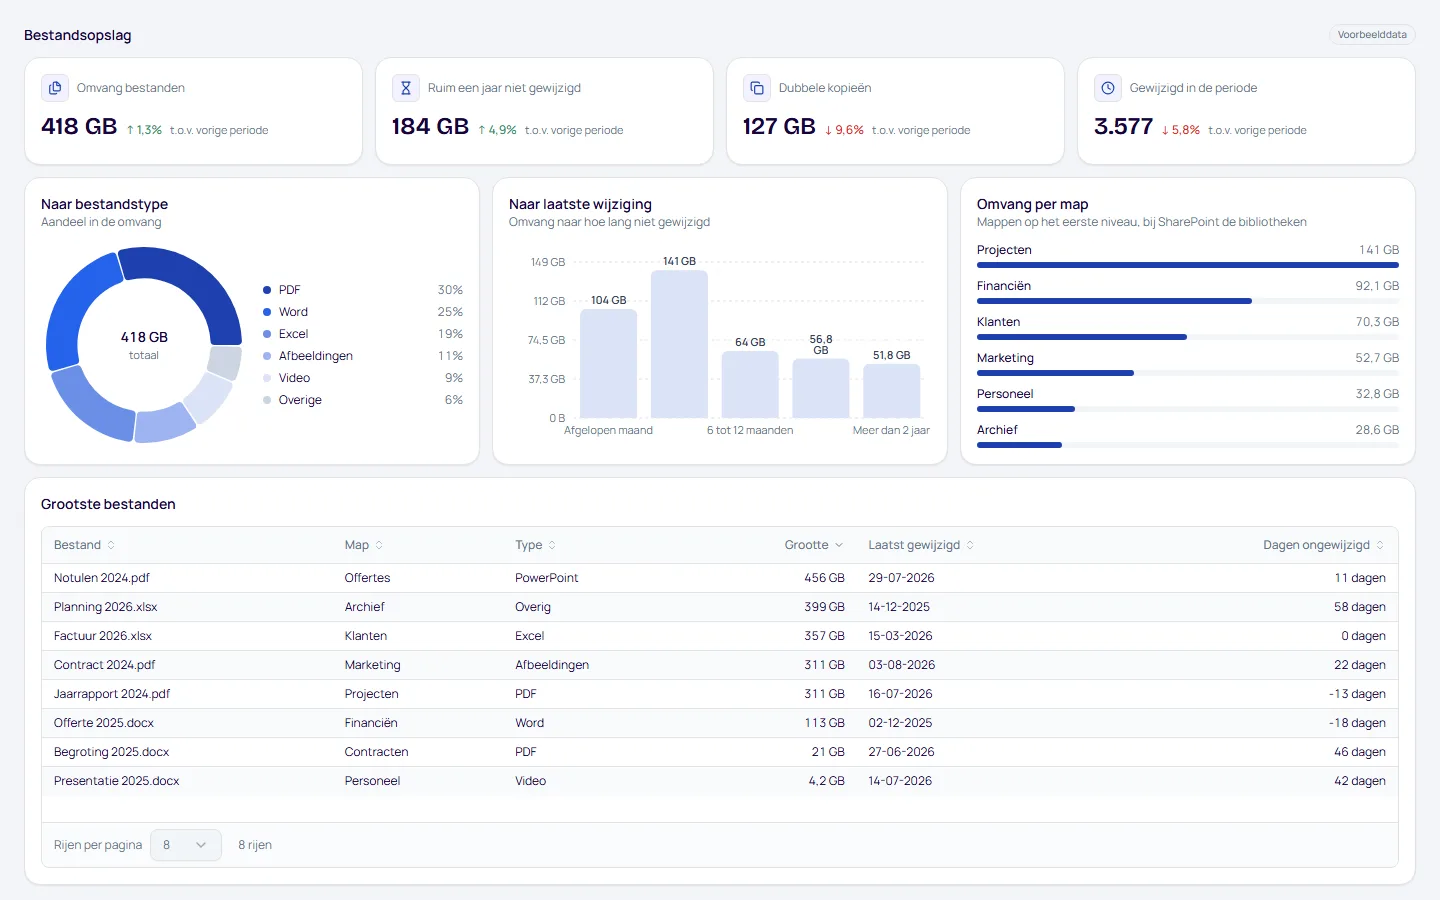The height and width of the screenshot is (900, 1440).
Task: Click the 9,6% decrease indicator
Action: click(844, 130)
